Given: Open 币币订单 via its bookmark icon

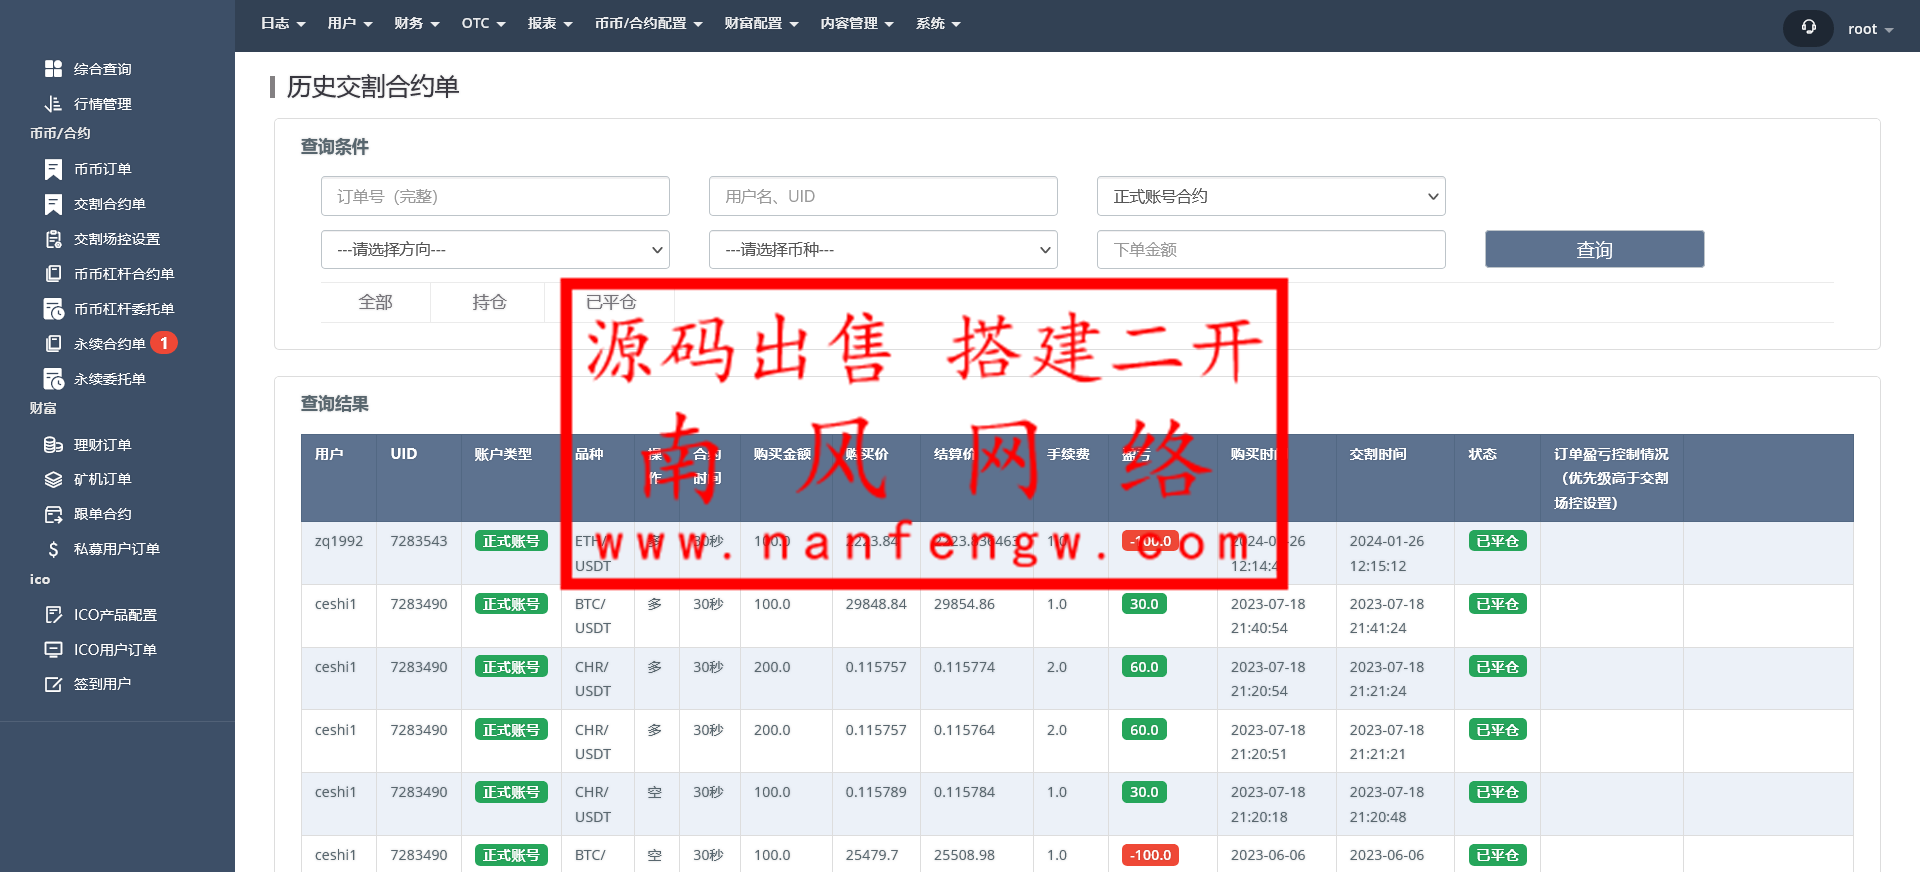Looking at the screenshot, I should coord(53,169).
